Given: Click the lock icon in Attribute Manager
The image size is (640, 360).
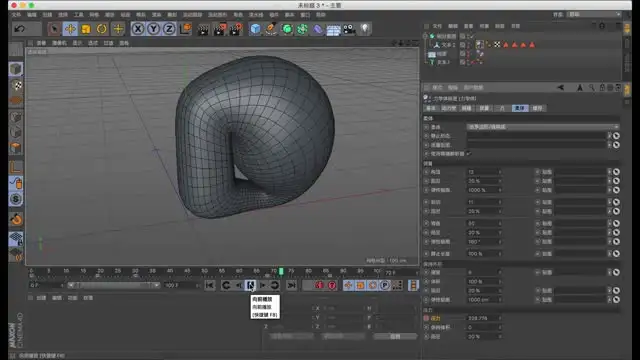Looking at the screenshot, I should [x=602, y=87].
